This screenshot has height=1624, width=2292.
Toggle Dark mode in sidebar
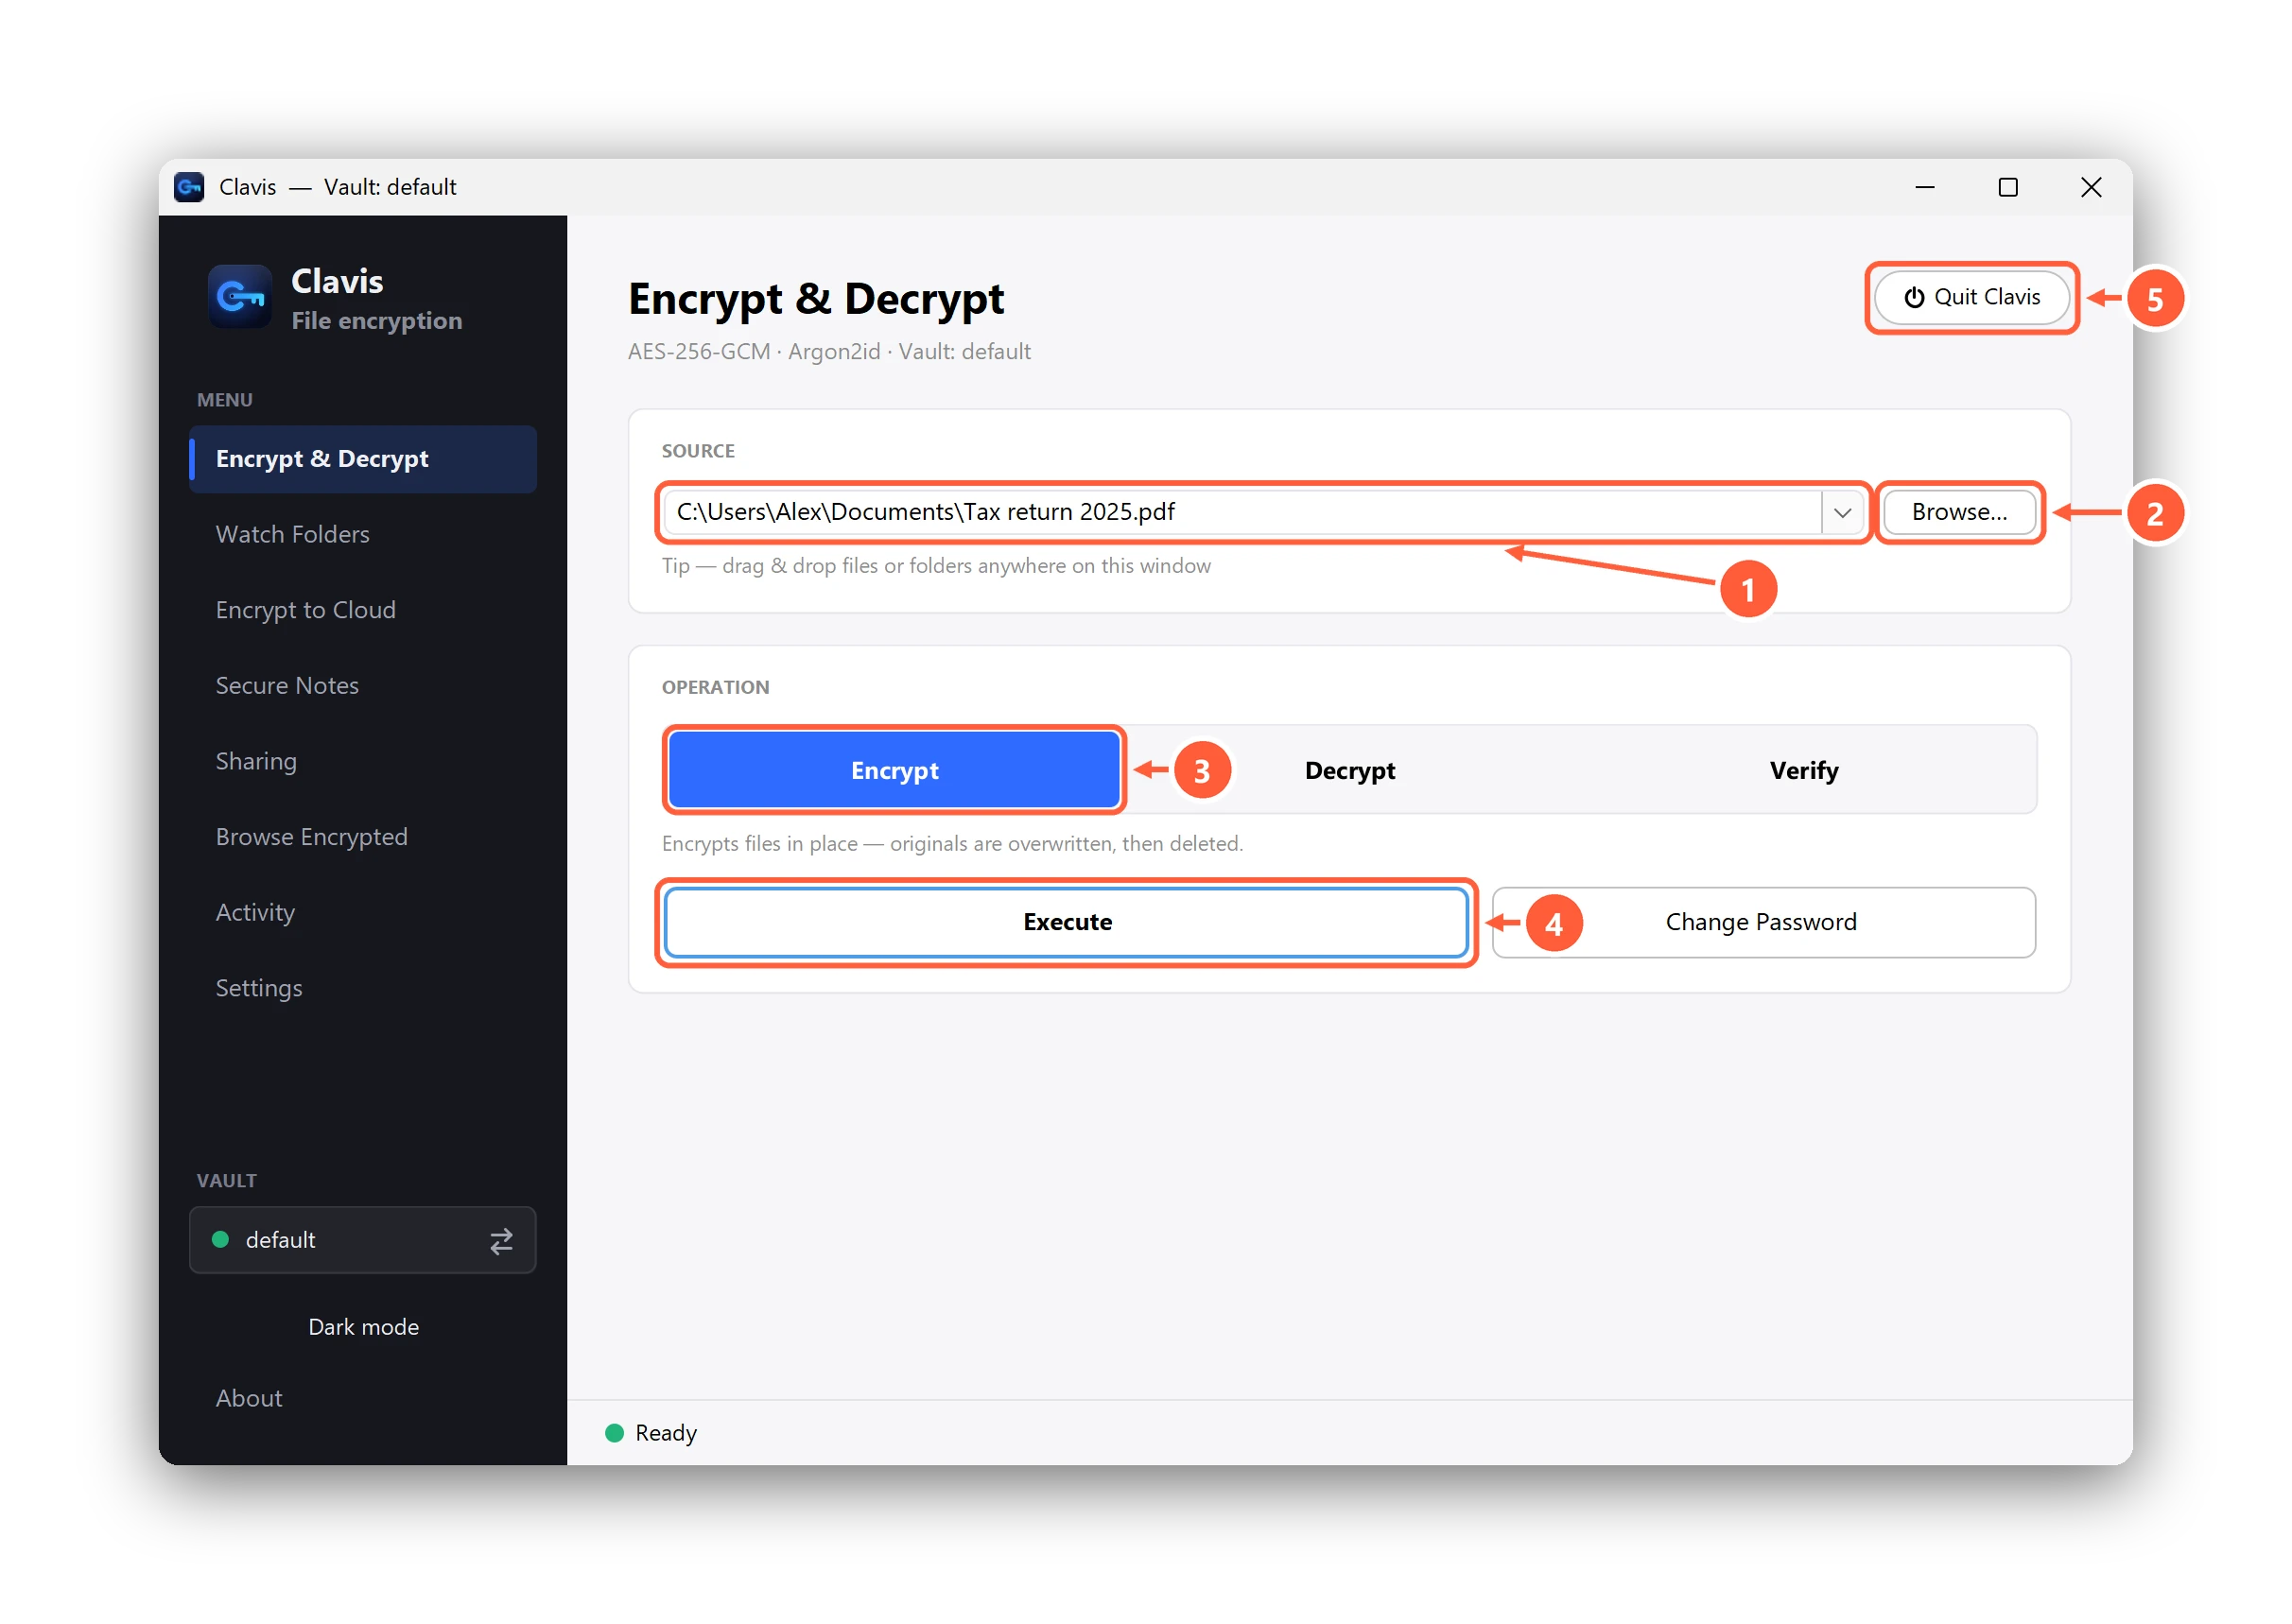(363, 1326)
